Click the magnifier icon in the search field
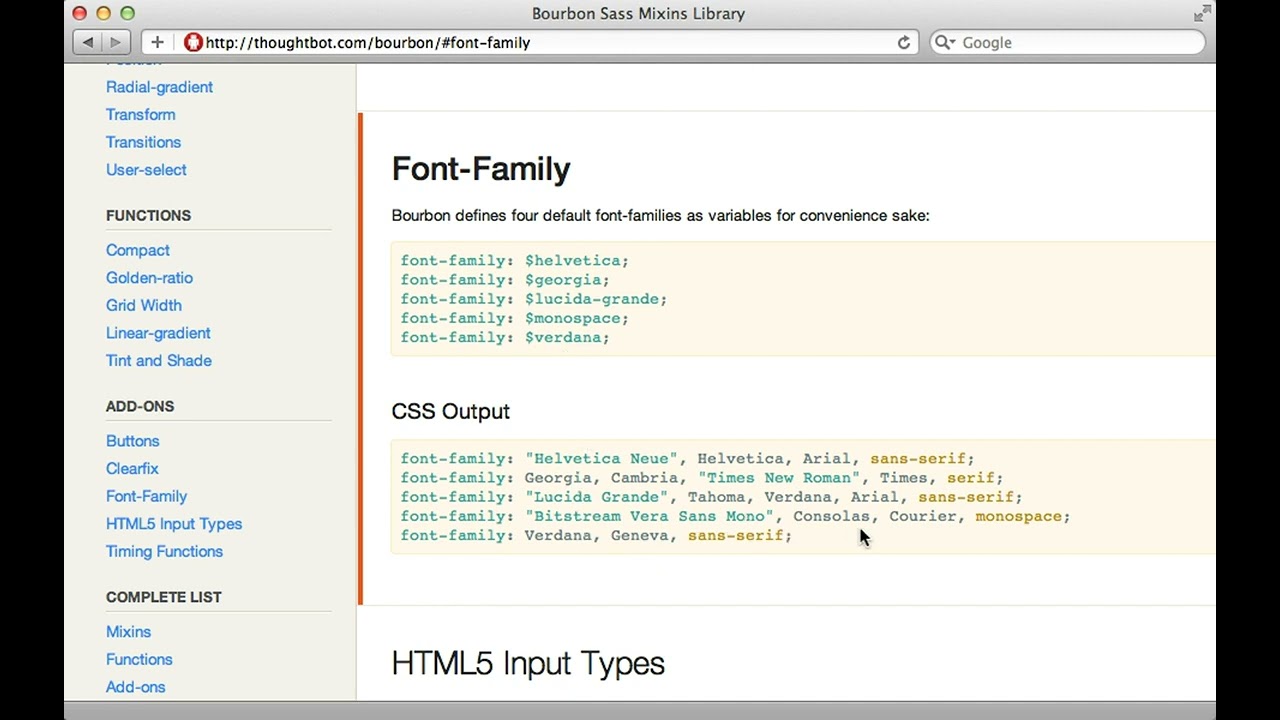 point(943,42)
